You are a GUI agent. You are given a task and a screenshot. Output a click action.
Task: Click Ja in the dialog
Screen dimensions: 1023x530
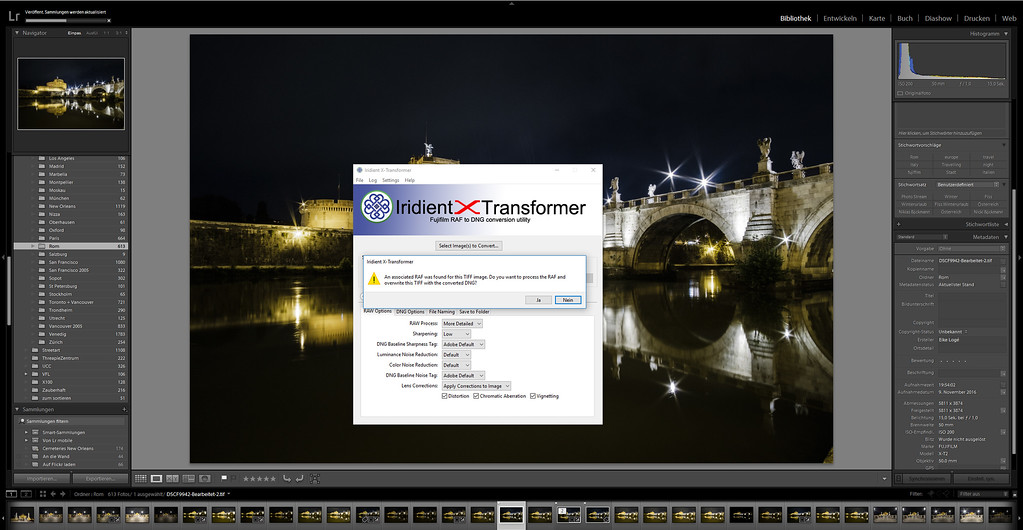(539, 300)
